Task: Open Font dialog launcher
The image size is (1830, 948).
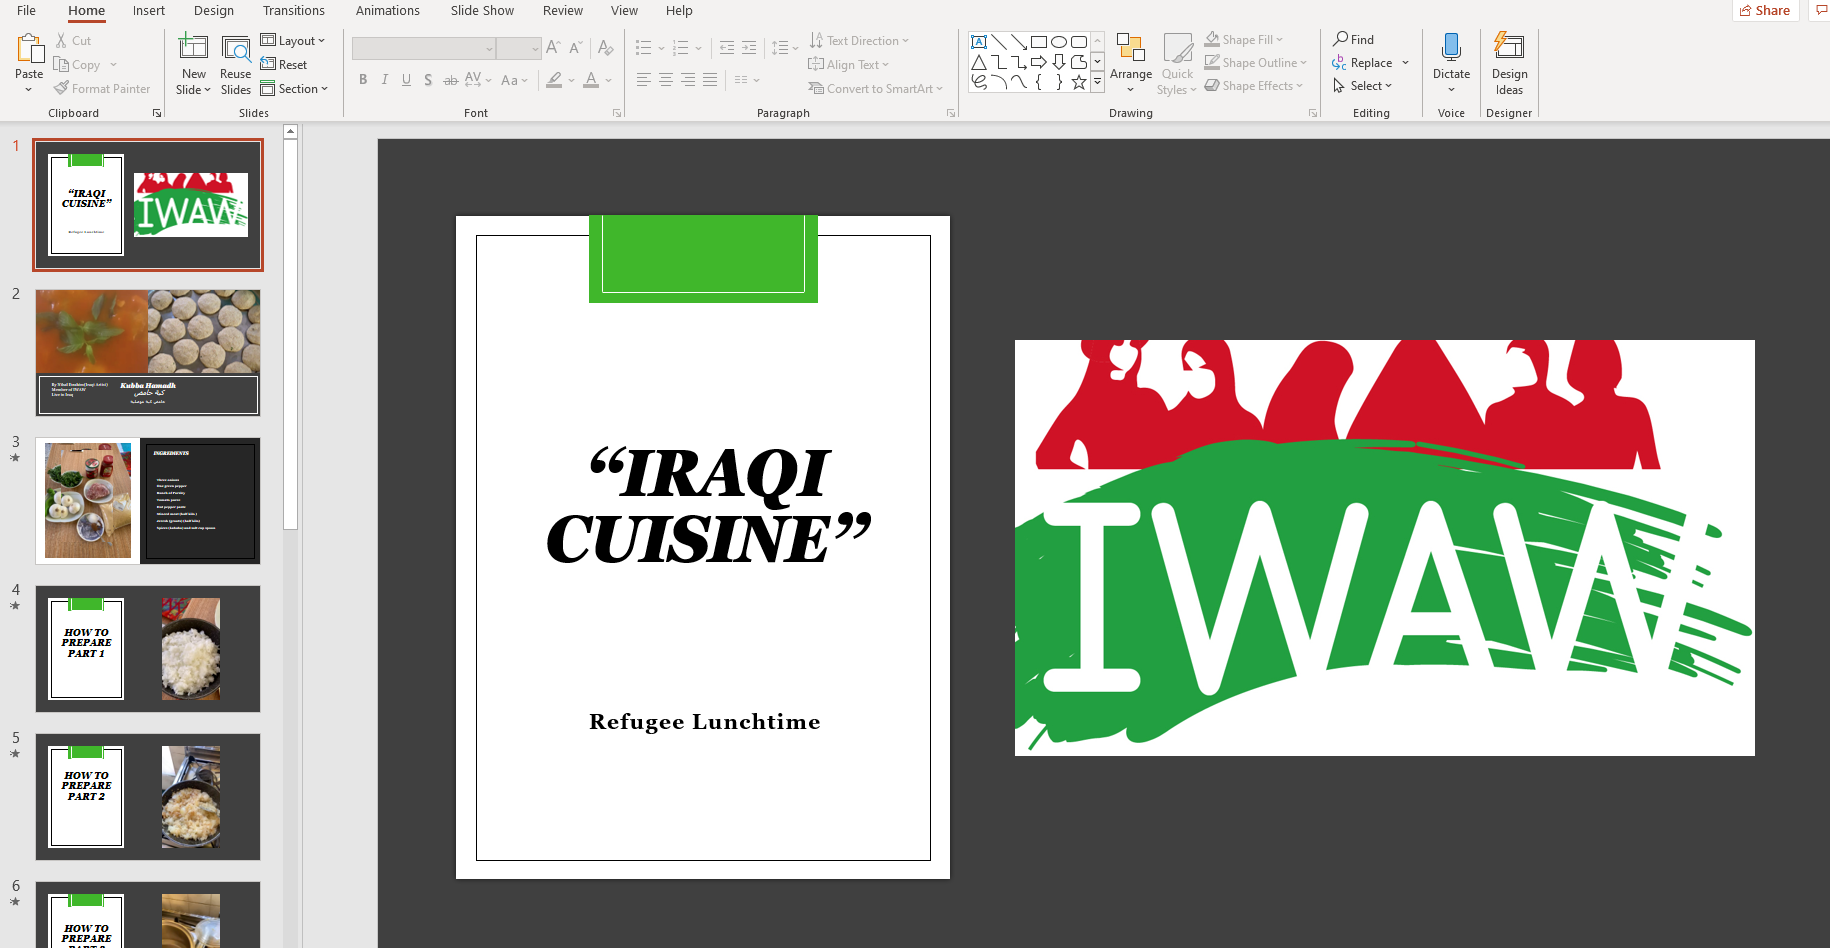Action: tap(617, 114)
